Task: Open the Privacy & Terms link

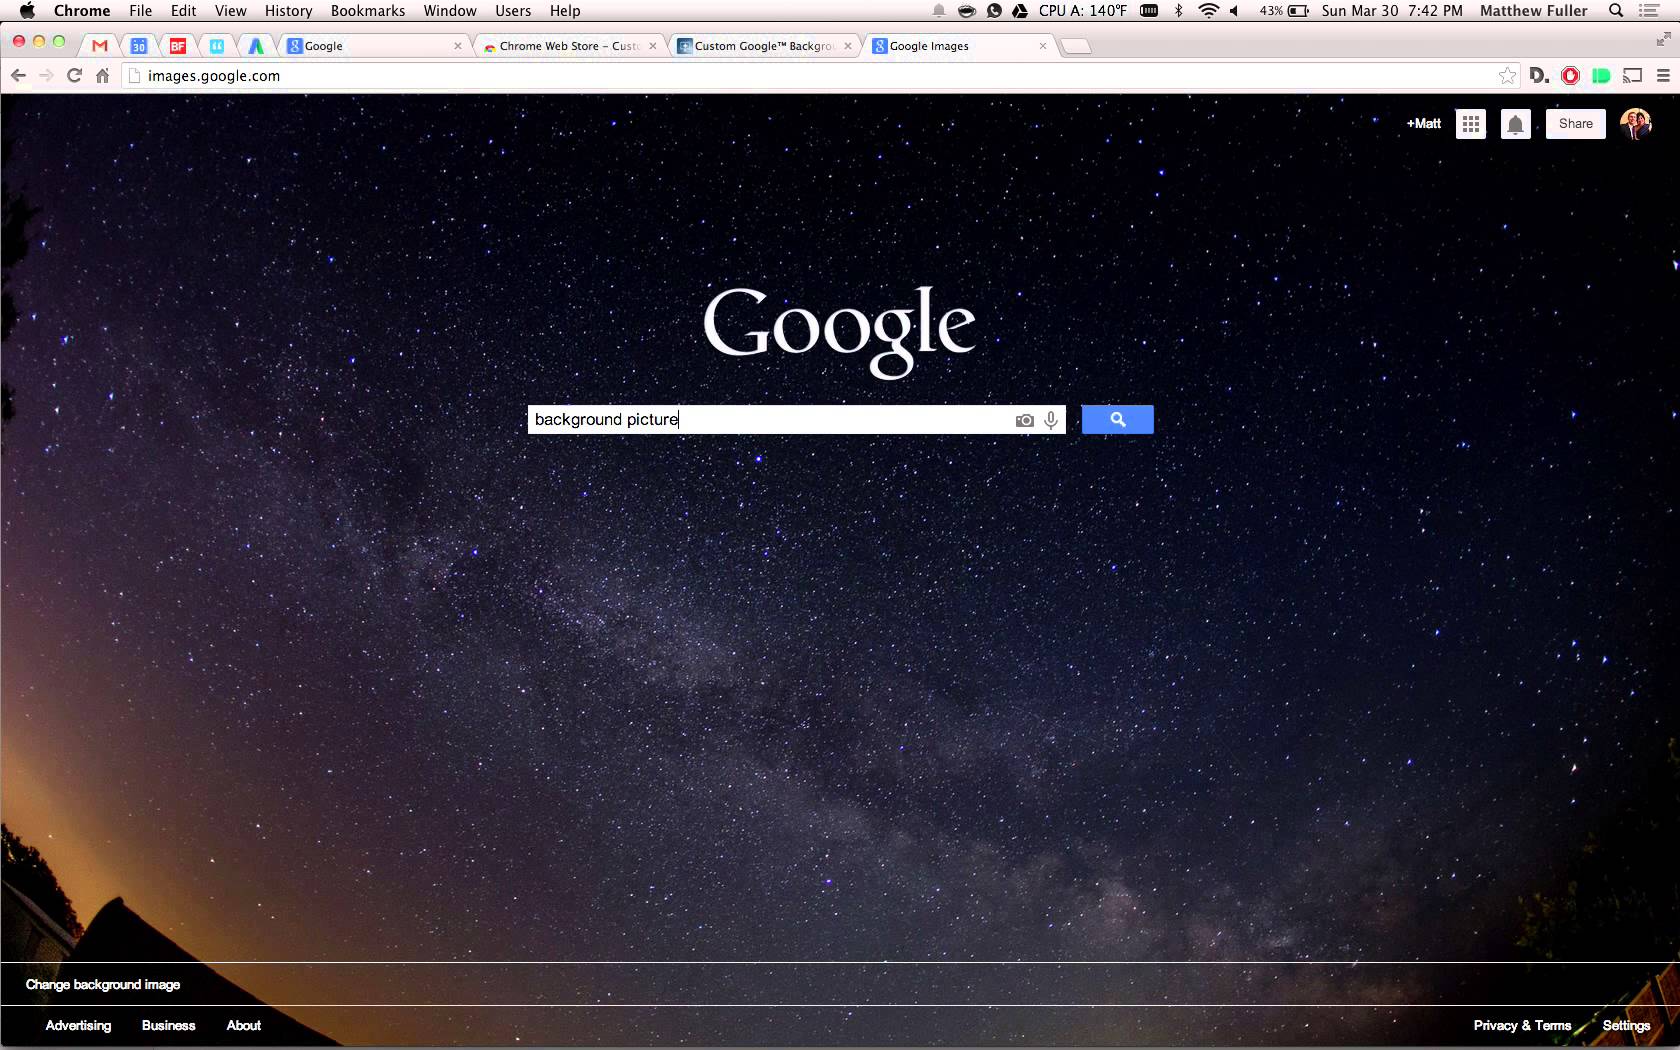Action: point(1522,1026)
